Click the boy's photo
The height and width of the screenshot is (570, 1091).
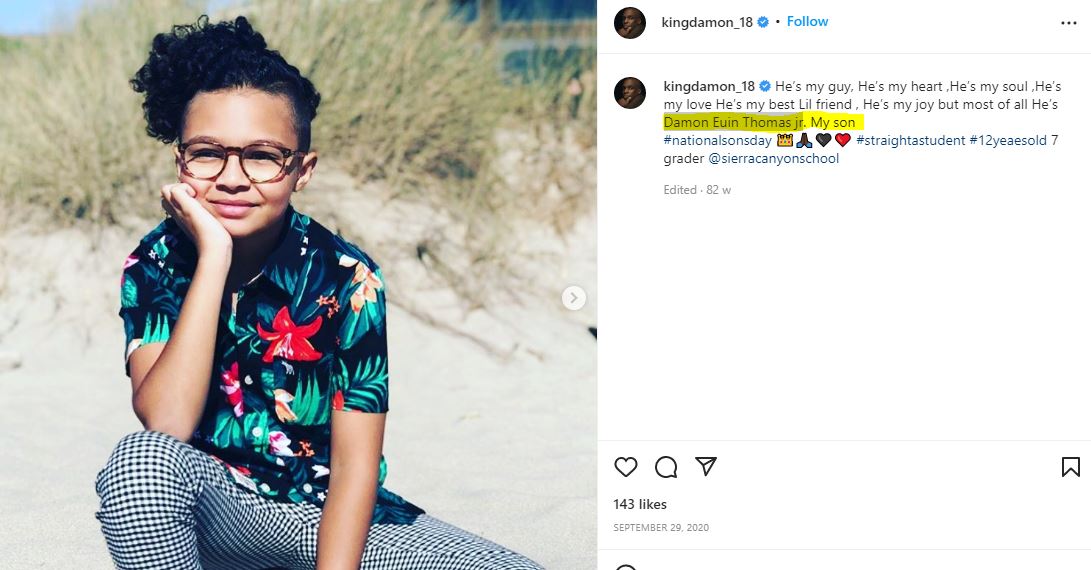point(298,285)
